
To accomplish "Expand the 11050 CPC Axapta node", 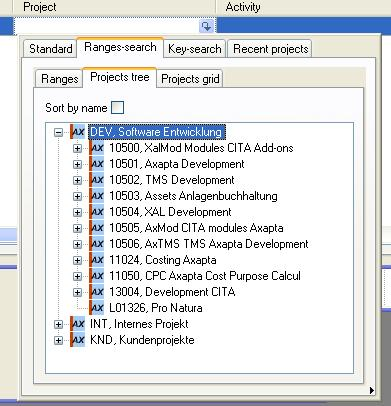I will (x=77, y=276).
